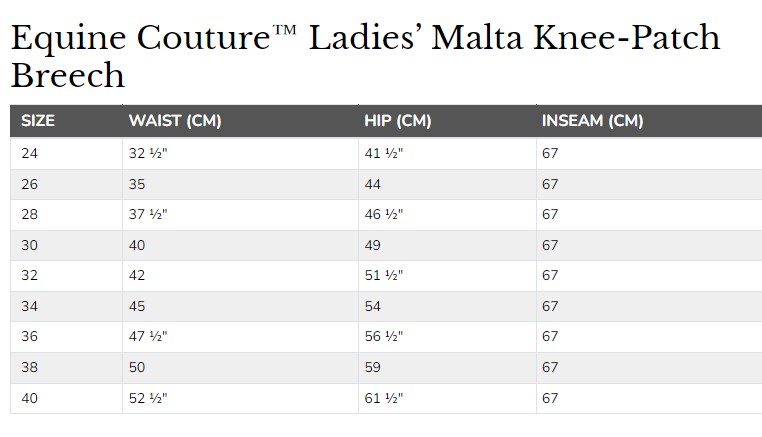
Task: Click waist value 32 ½"
Action: pyautogui.click(x=148, y=154)
